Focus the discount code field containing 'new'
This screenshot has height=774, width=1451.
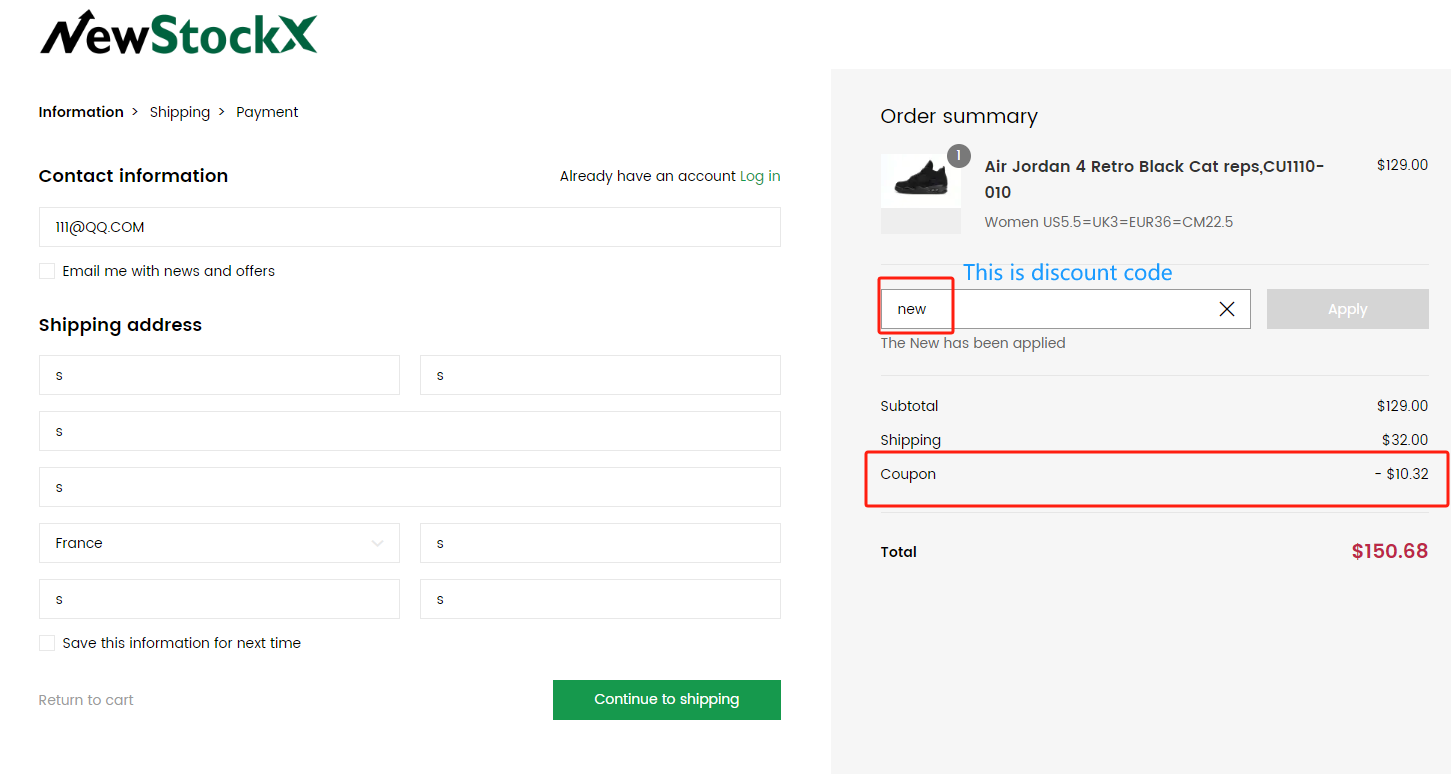coord(1065,309)
